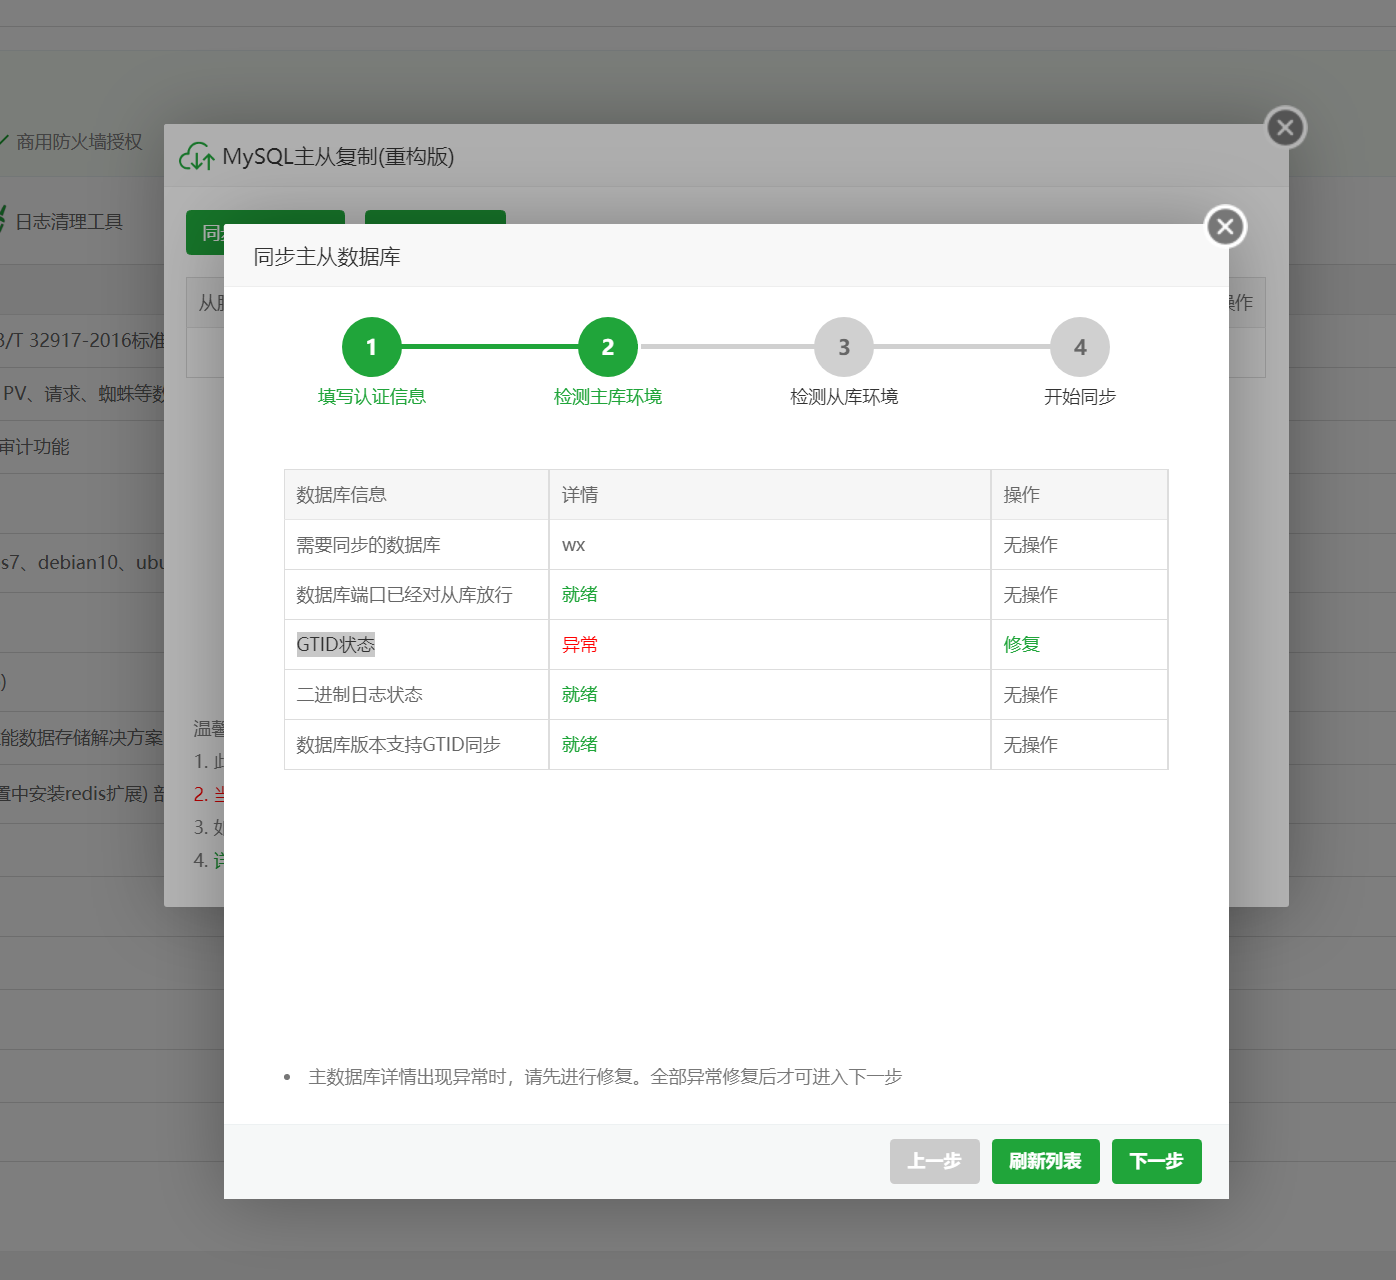Screen dimensions: 1396x1280
Task: Click 日志清理工具 in background page
Action: coord(69,222)
